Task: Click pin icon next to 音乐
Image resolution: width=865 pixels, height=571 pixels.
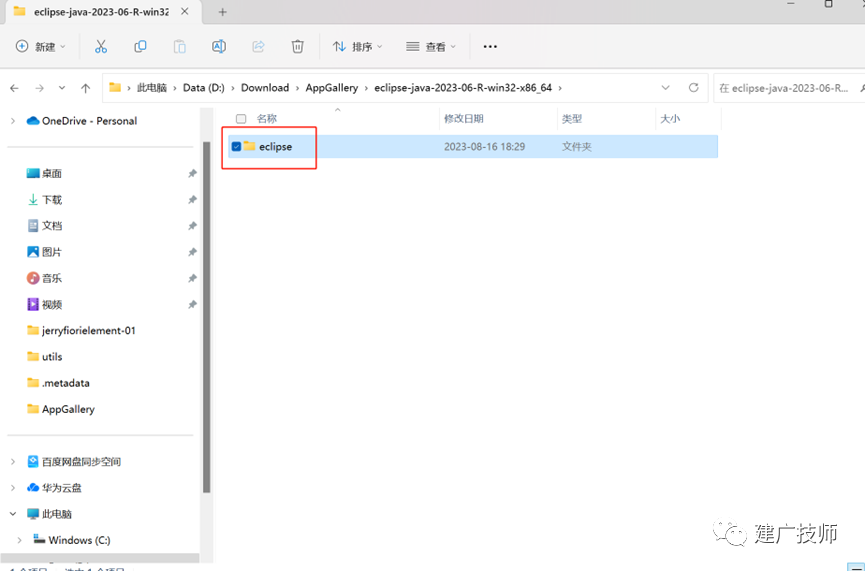Action: click(x=192, y=278)
